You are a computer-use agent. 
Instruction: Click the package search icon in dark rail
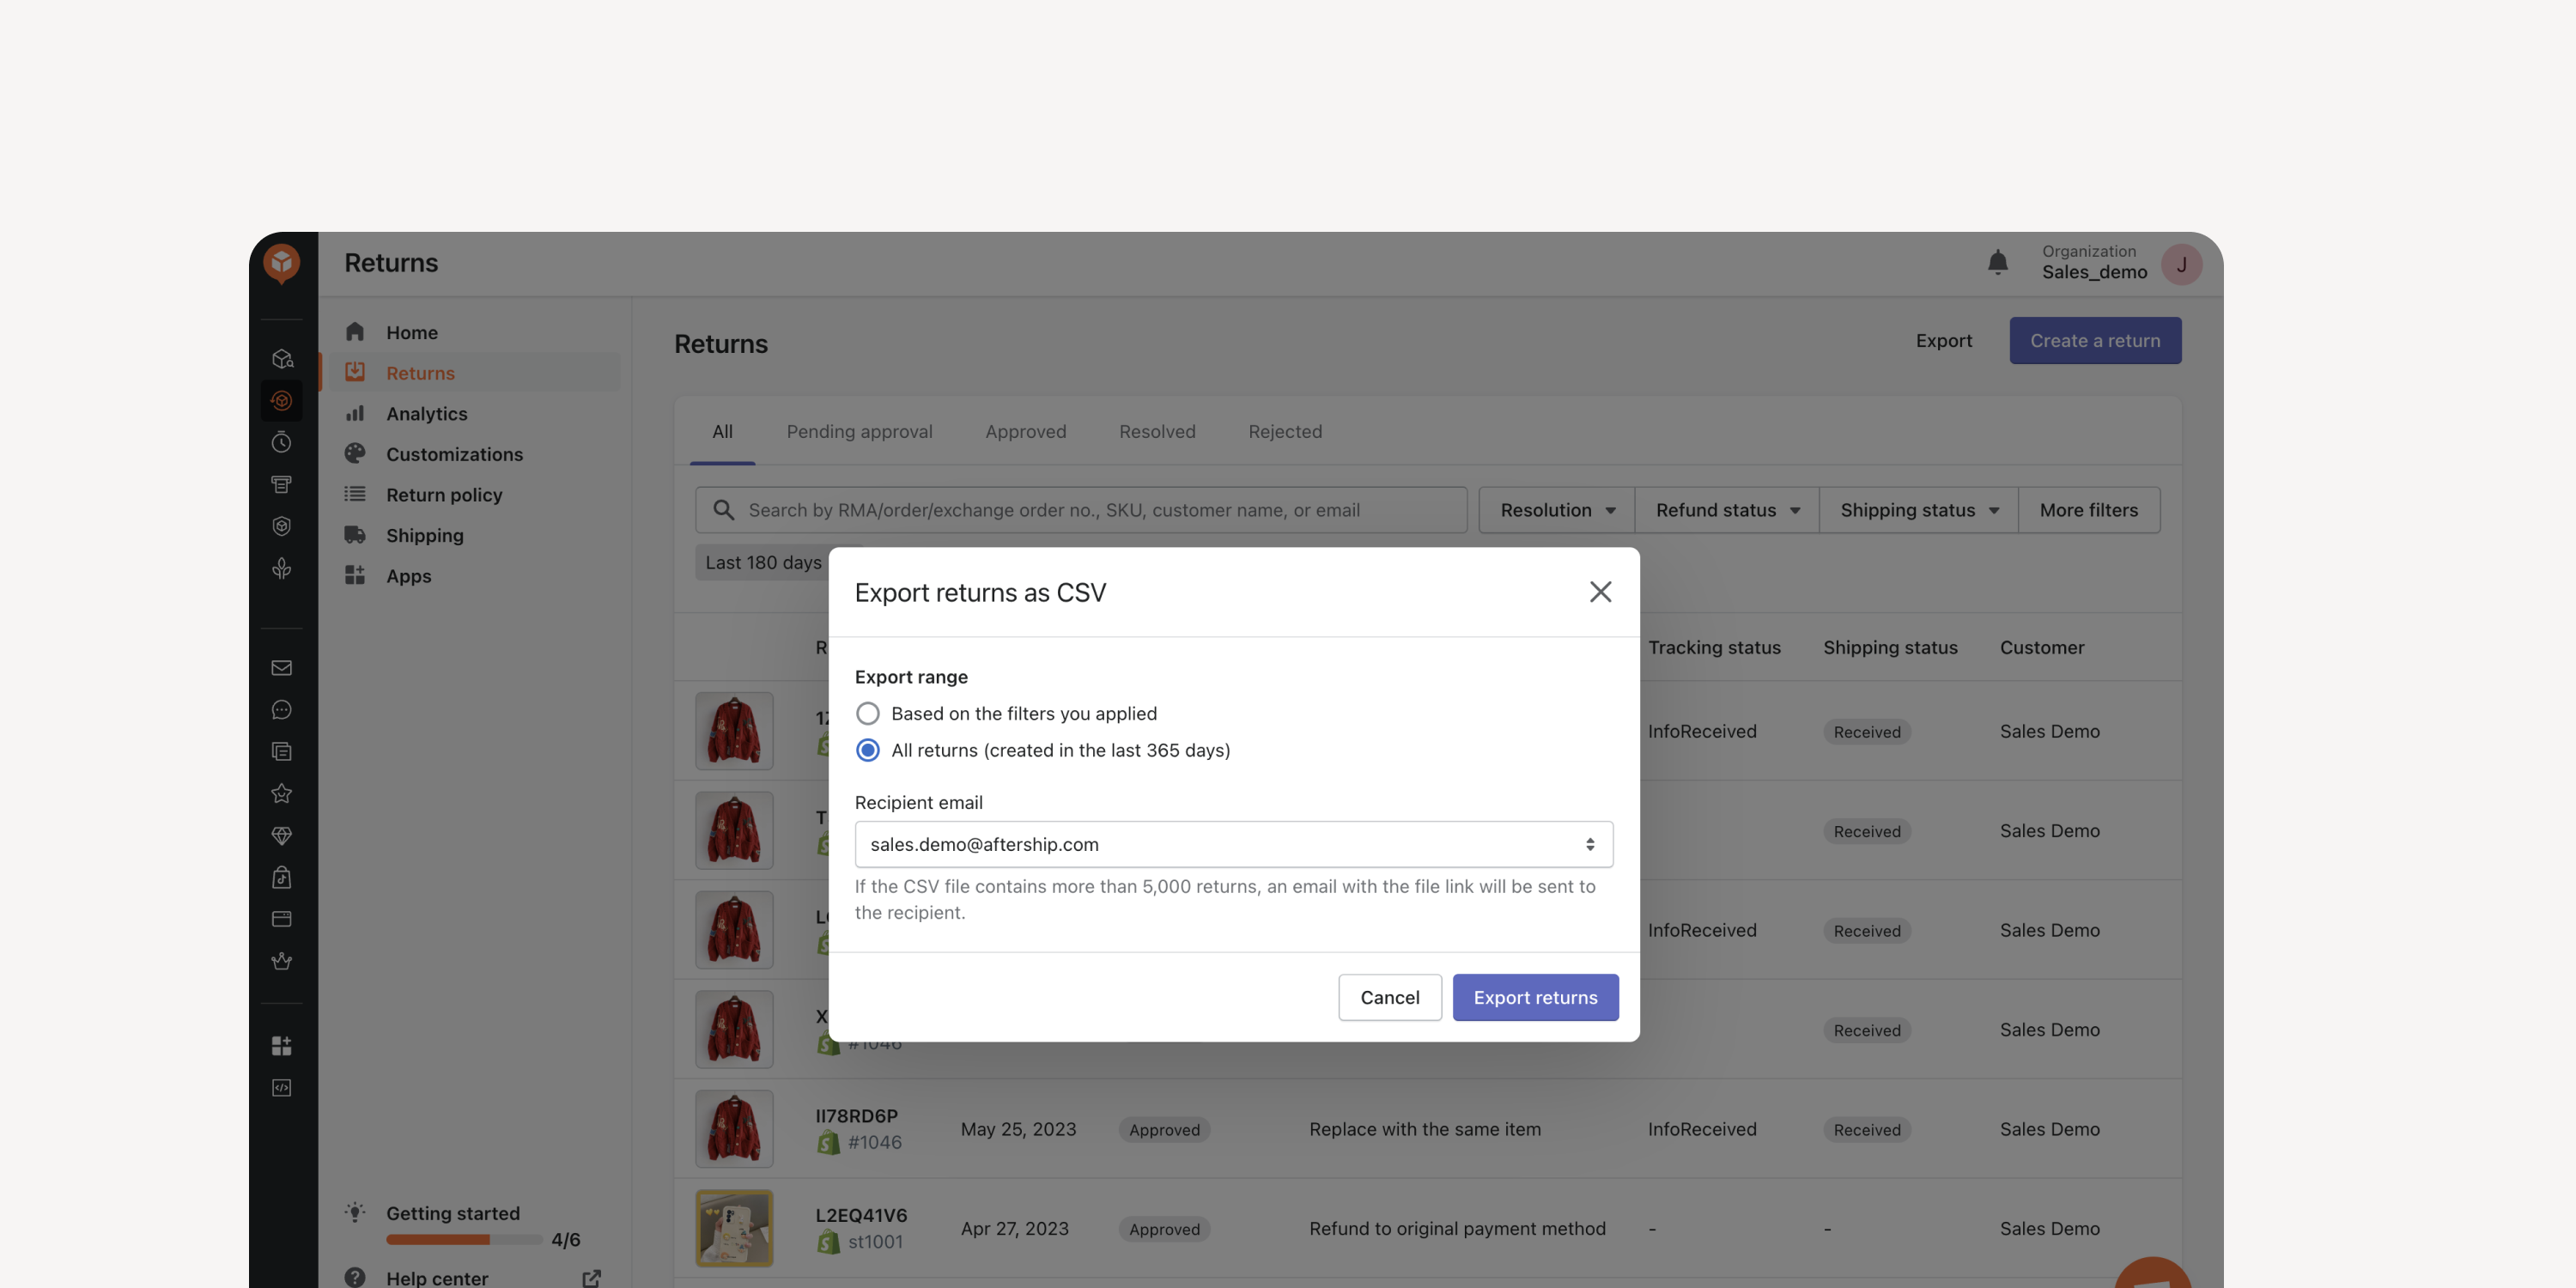tap(282, 358)
